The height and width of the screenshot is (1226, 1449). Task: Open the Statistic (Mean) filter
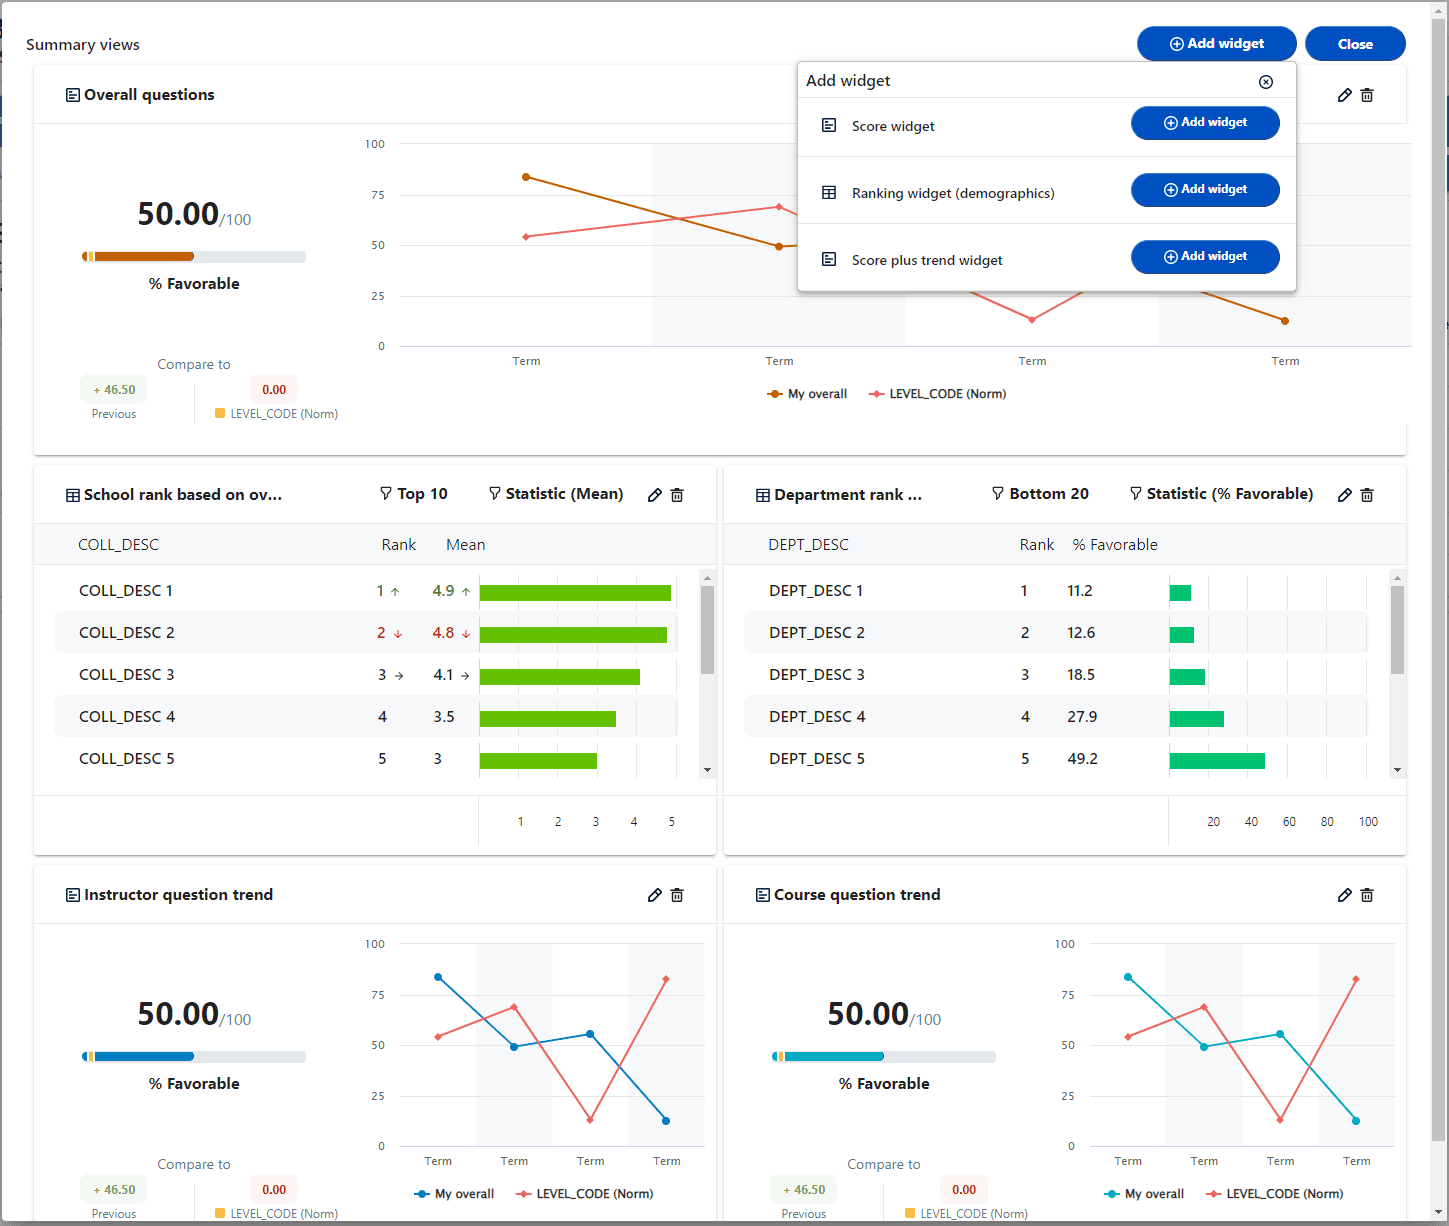click(556, 494)
